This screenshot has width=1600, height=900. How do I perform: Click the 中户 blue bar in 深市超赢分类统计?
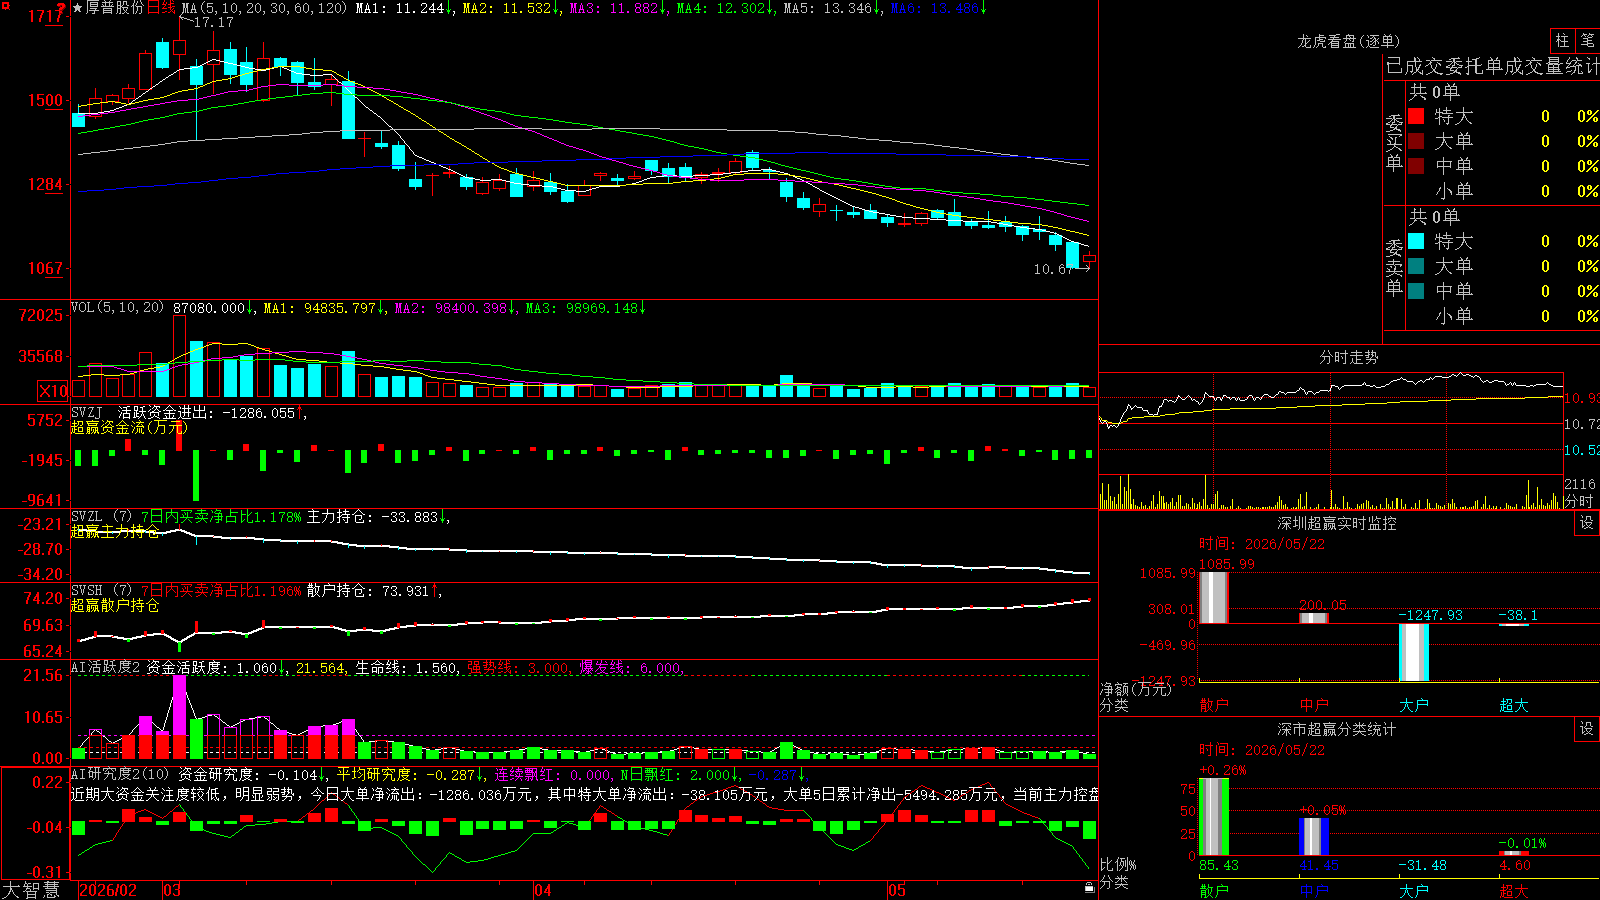[x=1314, y=836]
